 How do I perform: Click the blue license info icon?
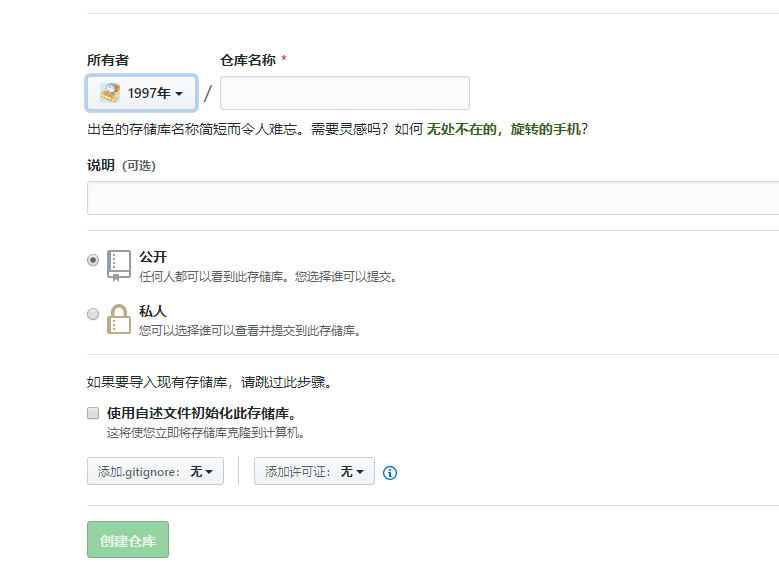tap(390, 473)
